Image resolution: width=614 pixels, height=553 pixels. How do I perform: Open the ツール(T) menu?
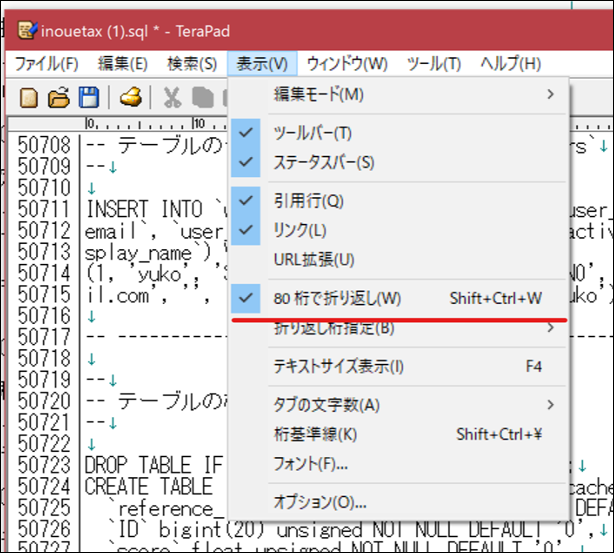pyautogui.click(x=434, y=63)
